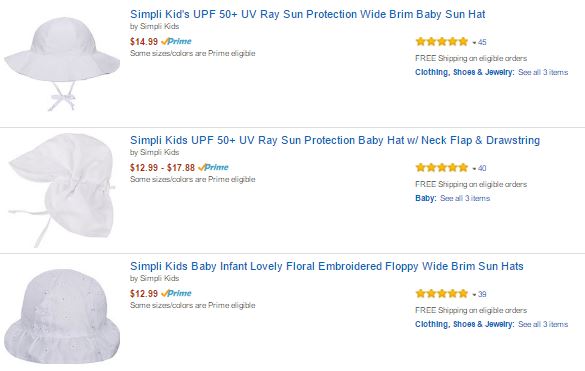The height and width of the screenshot is (371, 585).
Task: View the floral embroidered hat thumbnail
Action: tap(62, 316)
